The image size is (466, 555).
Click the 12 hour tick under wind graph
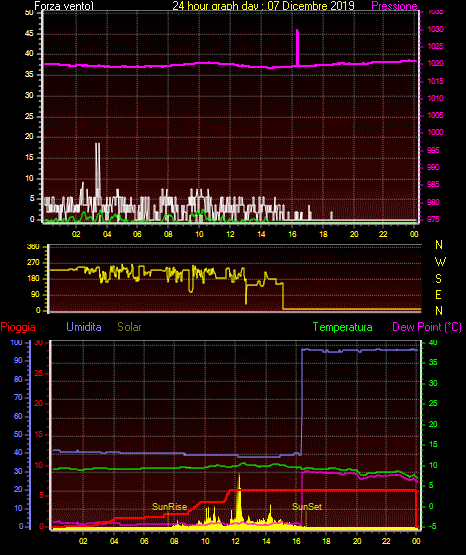pos(230,234)
